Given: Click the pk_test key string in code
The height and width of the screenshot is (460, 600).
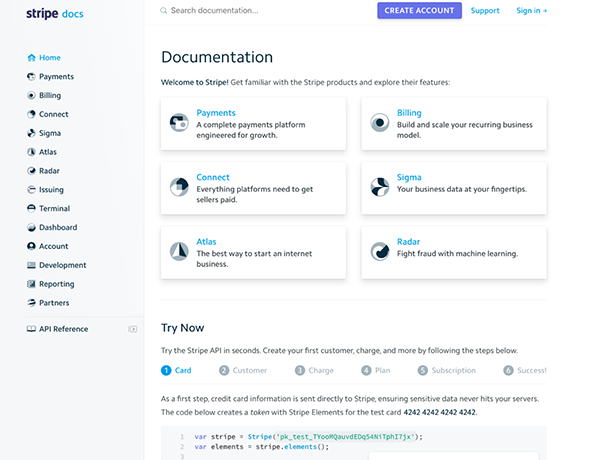Looking at the screenshot, I should click(345, 437).
